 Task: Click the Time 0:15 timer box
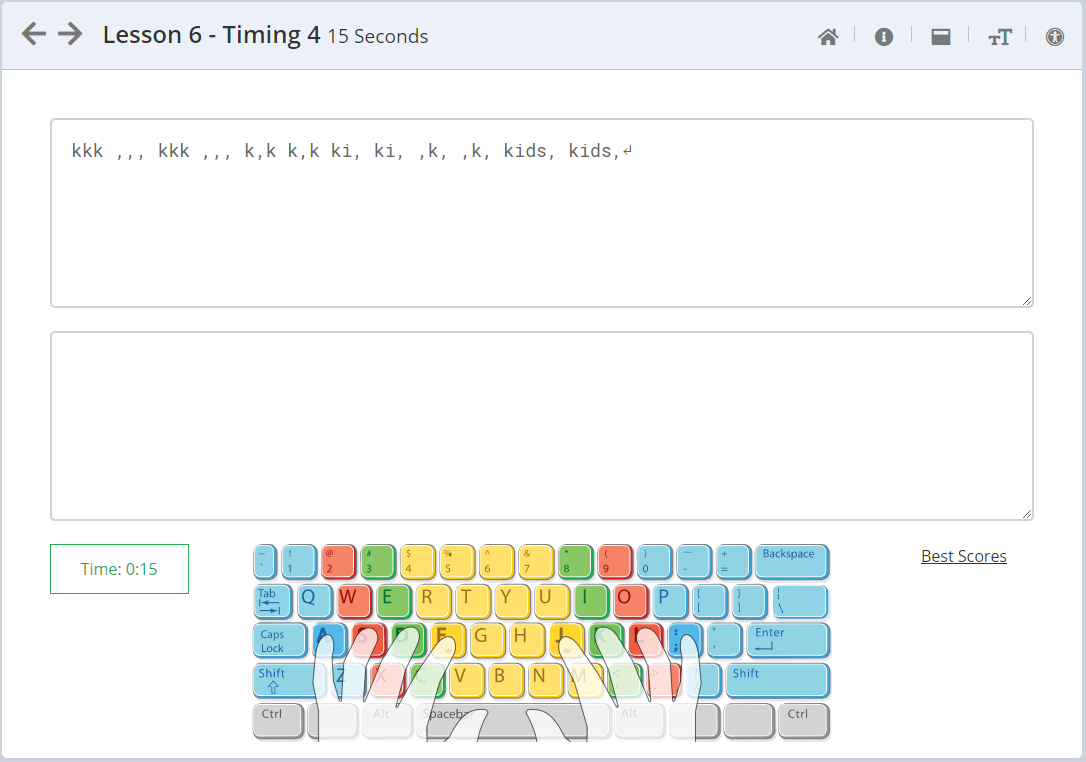click(x=119, y=568)
